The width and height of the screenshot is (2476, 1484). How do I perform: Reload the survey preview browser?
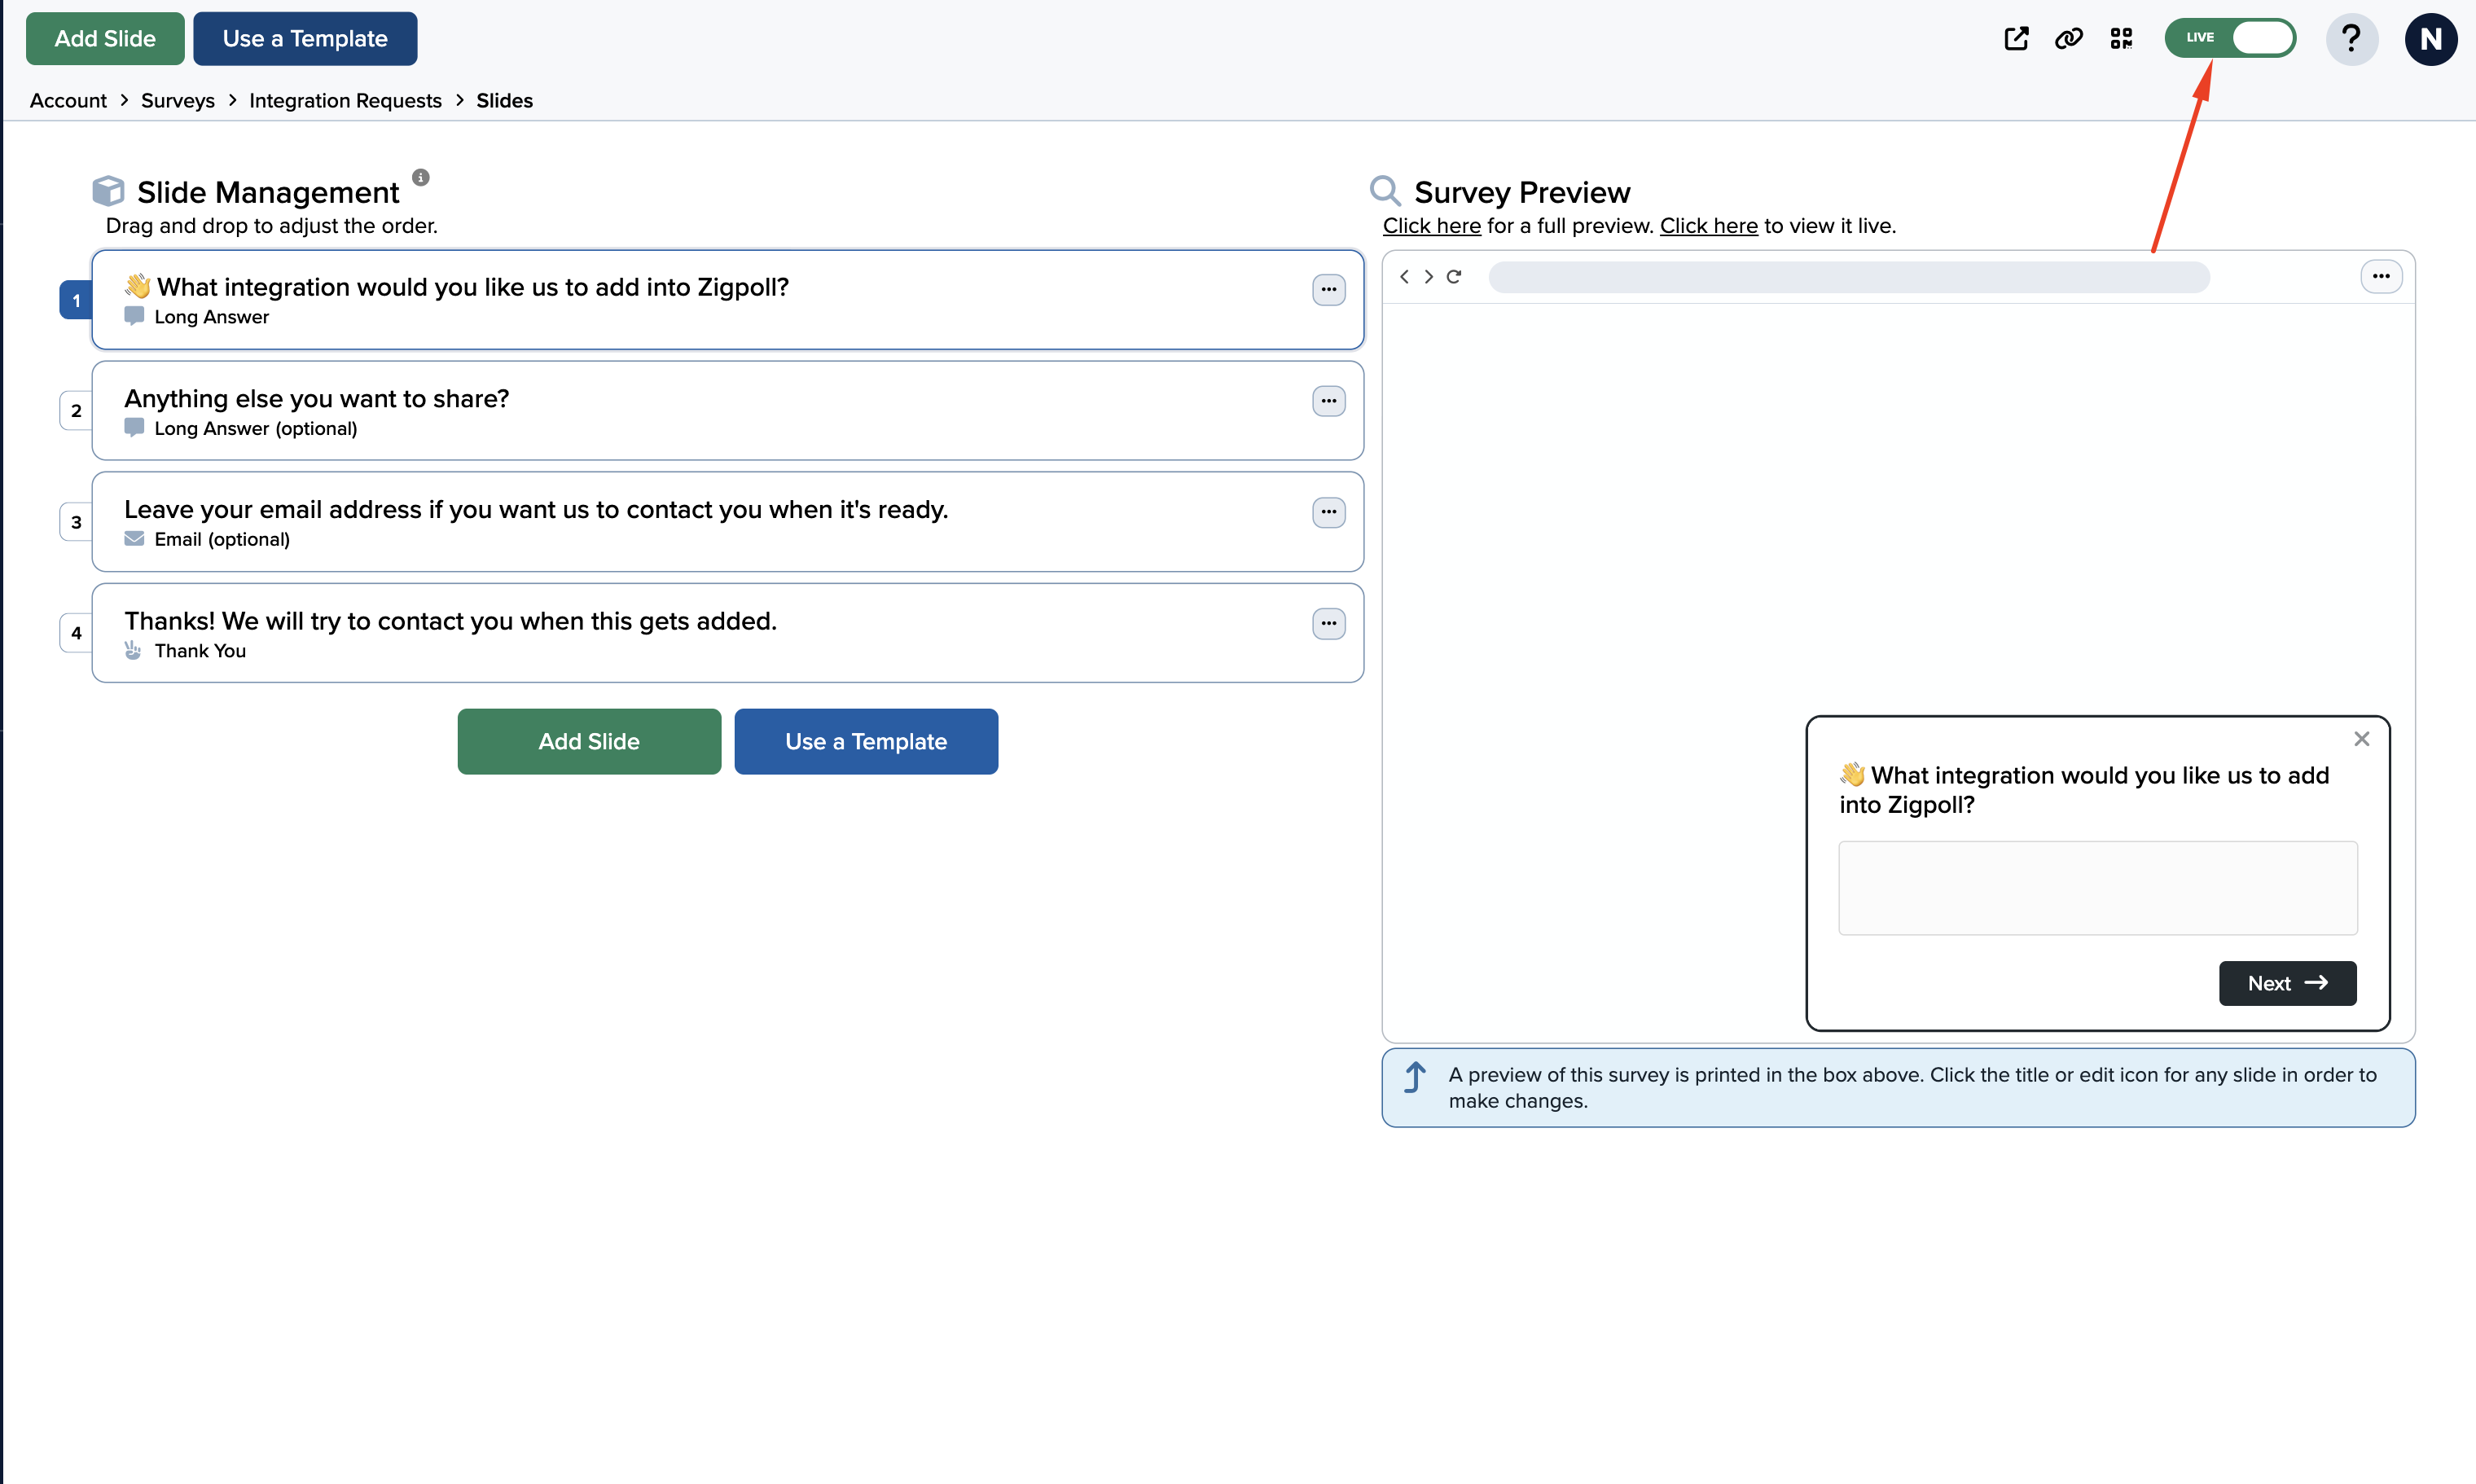pyautogui.click(x=1454, y=277)
